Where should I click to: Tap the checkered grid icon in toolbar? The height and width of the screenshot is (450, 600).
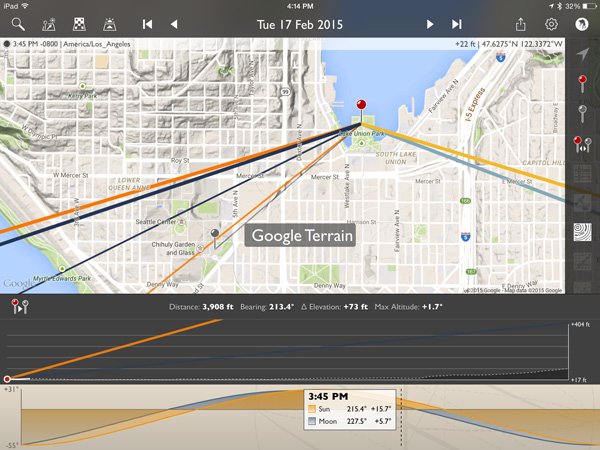(80, 23)
